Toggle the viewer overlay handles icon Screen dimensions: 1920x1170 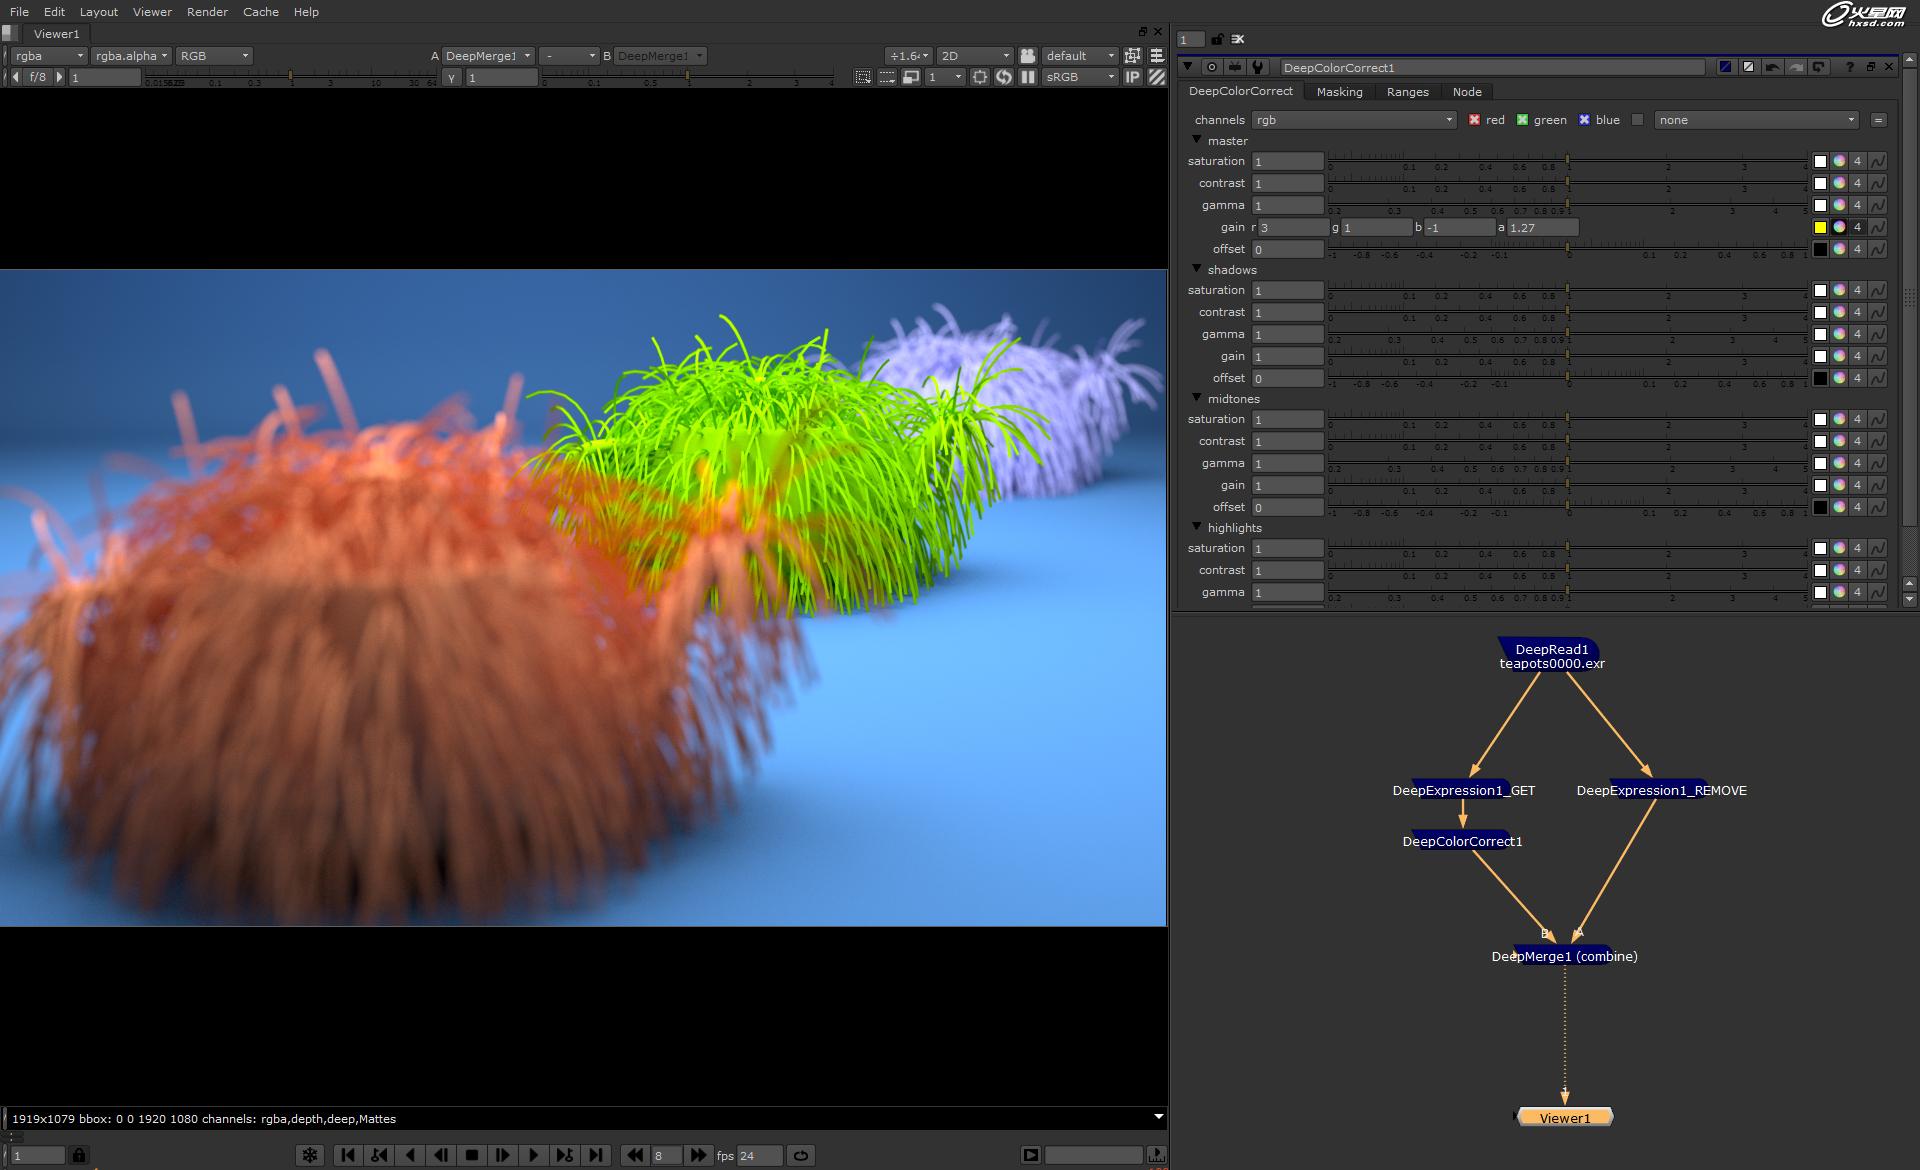[x=1132, y=56]
